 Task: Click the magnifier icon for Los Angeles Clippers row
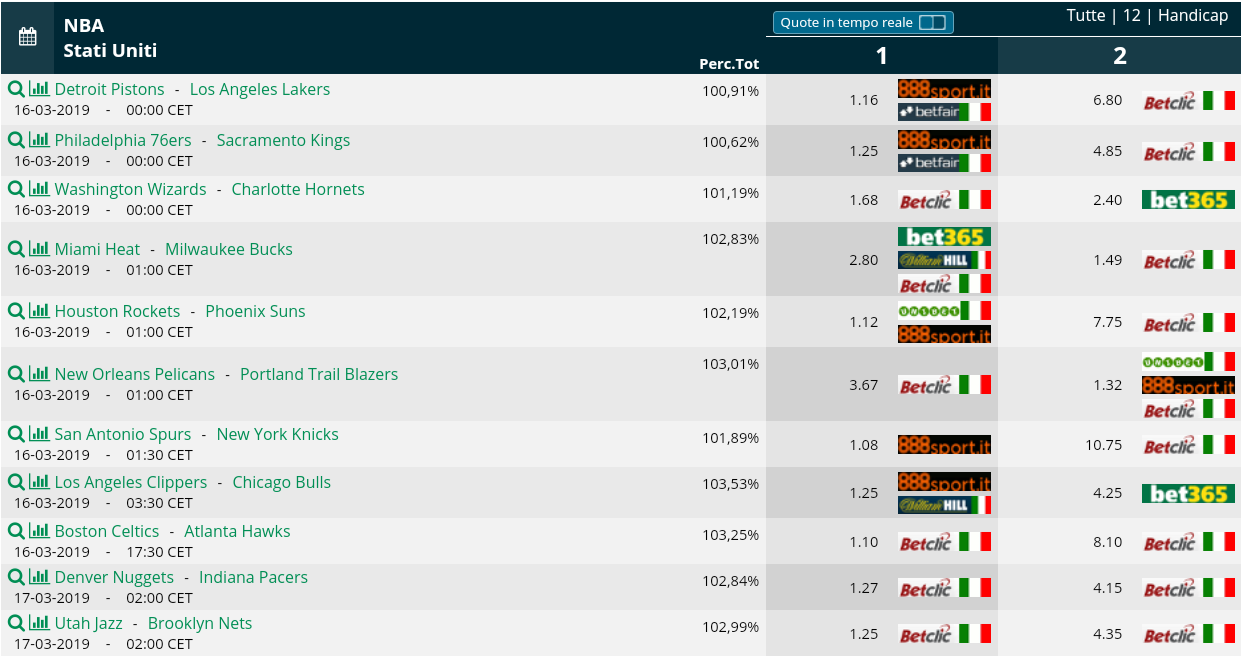pos(16,482)
